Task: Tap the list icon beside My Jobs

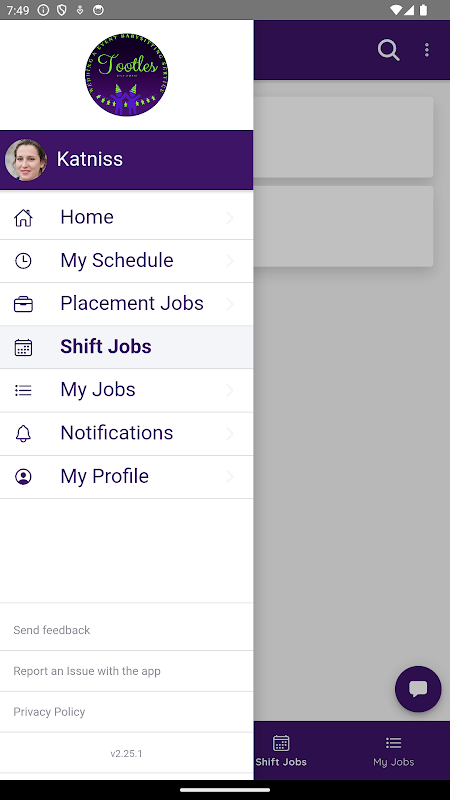Action: [x=23, y=390]
